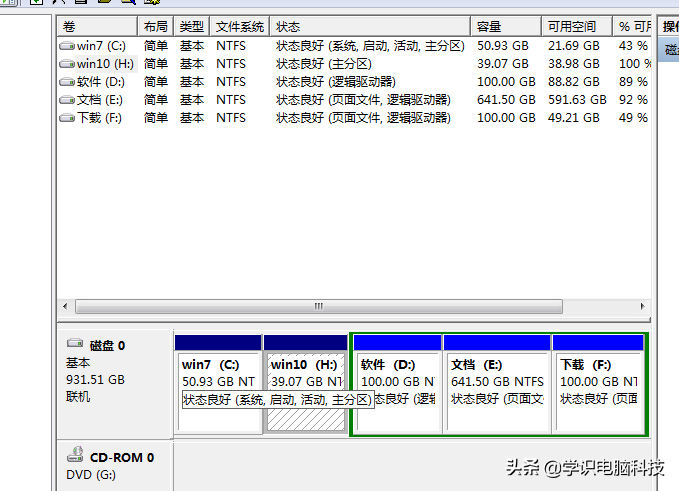The height and width of the screenshot is (491, 679).
Task: Click the horizontal scrollbar right arrow
Action: pos(642,307)
